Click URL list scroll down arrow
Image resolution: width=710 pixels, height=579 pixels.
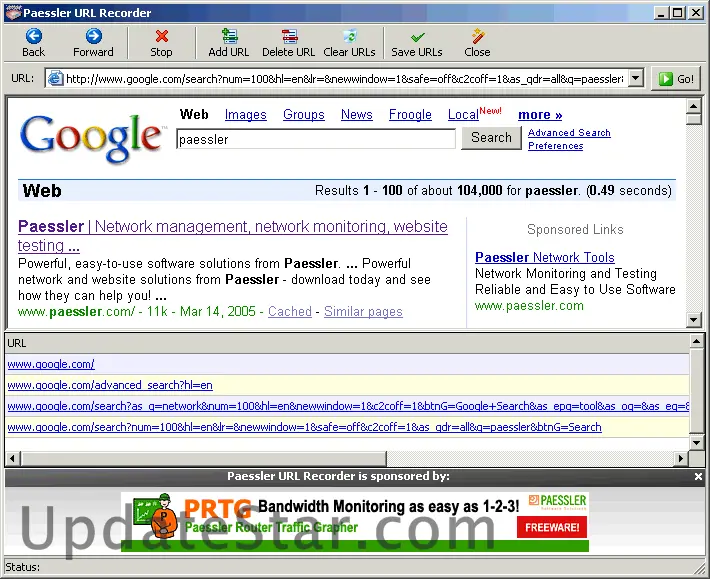point(696,442)
